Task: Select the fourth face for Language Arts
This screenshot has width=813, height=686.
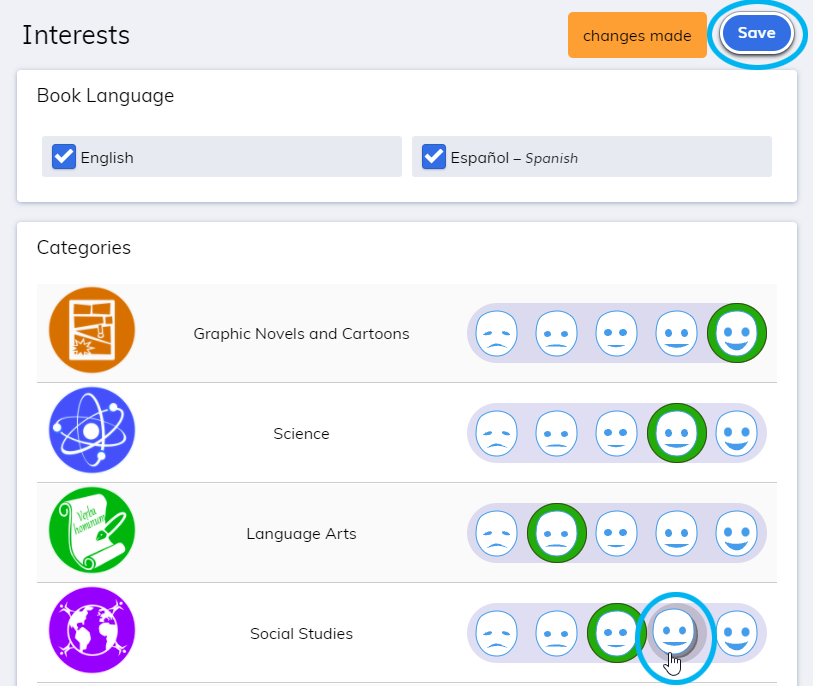Action: (677, 533)
